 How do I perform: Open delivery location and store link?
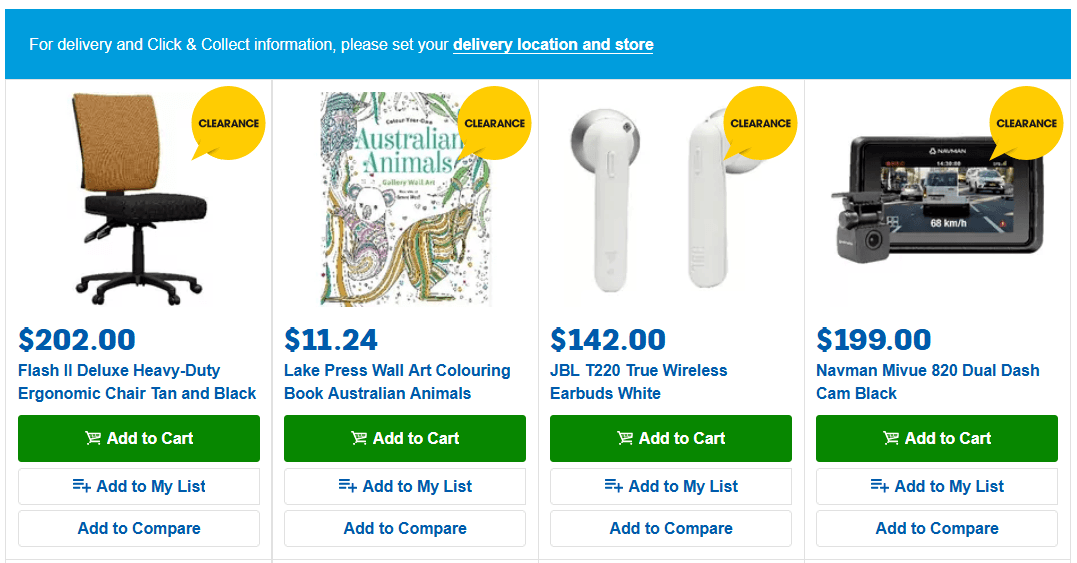[553, 45]
